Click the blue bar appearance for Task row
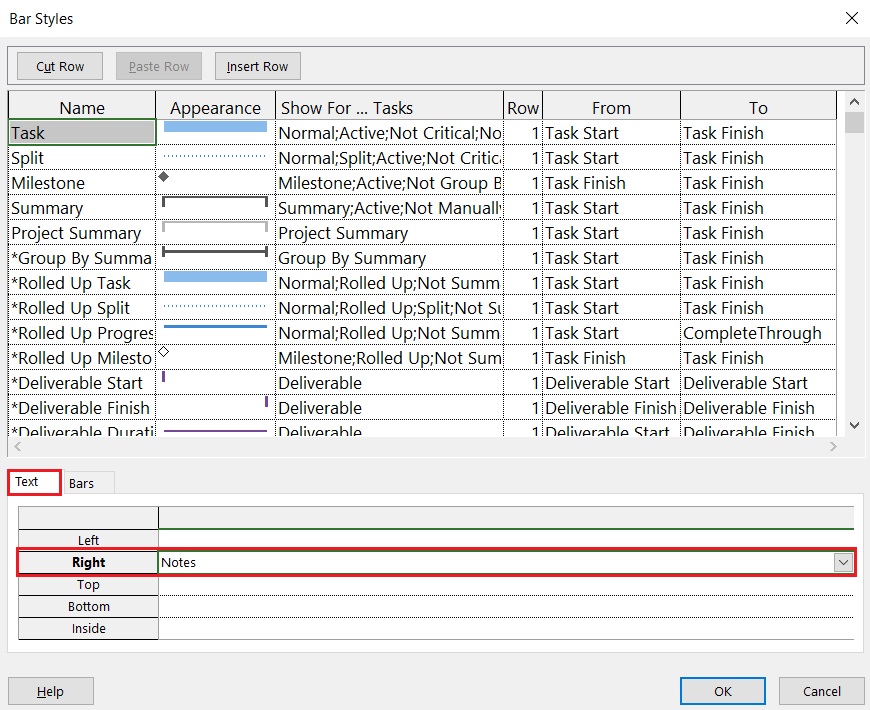Viewport: 870px width, 710px height. click(215, 128)
